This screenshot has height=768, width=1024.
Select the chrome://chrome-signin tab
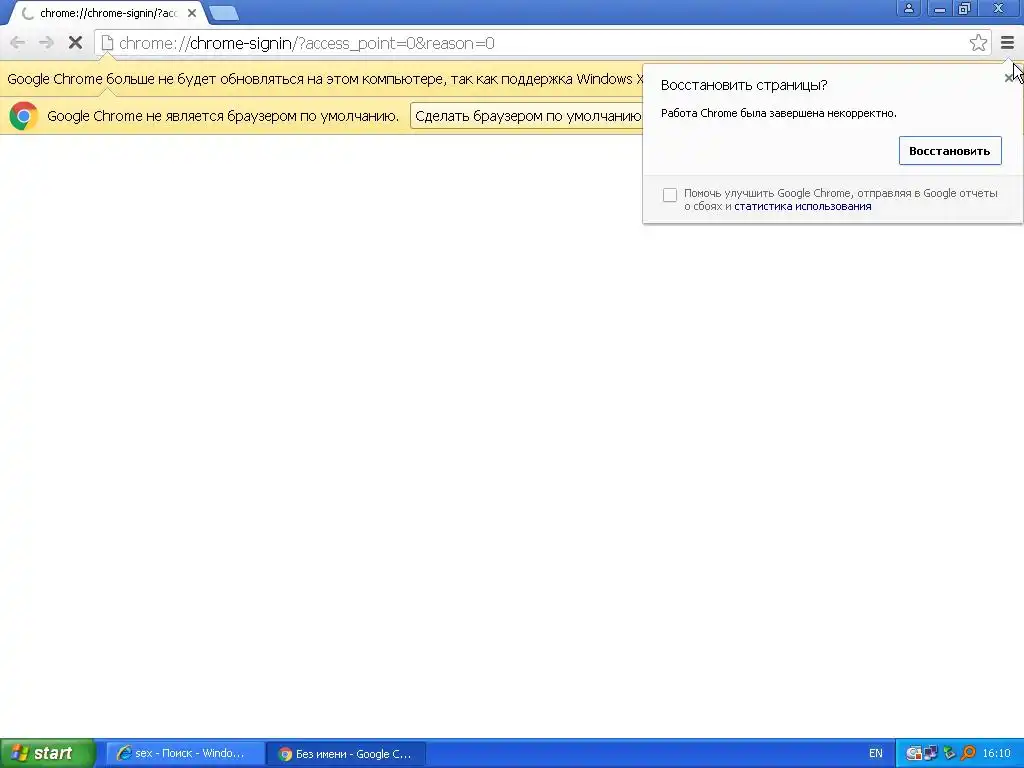click(x=108, y=13)
